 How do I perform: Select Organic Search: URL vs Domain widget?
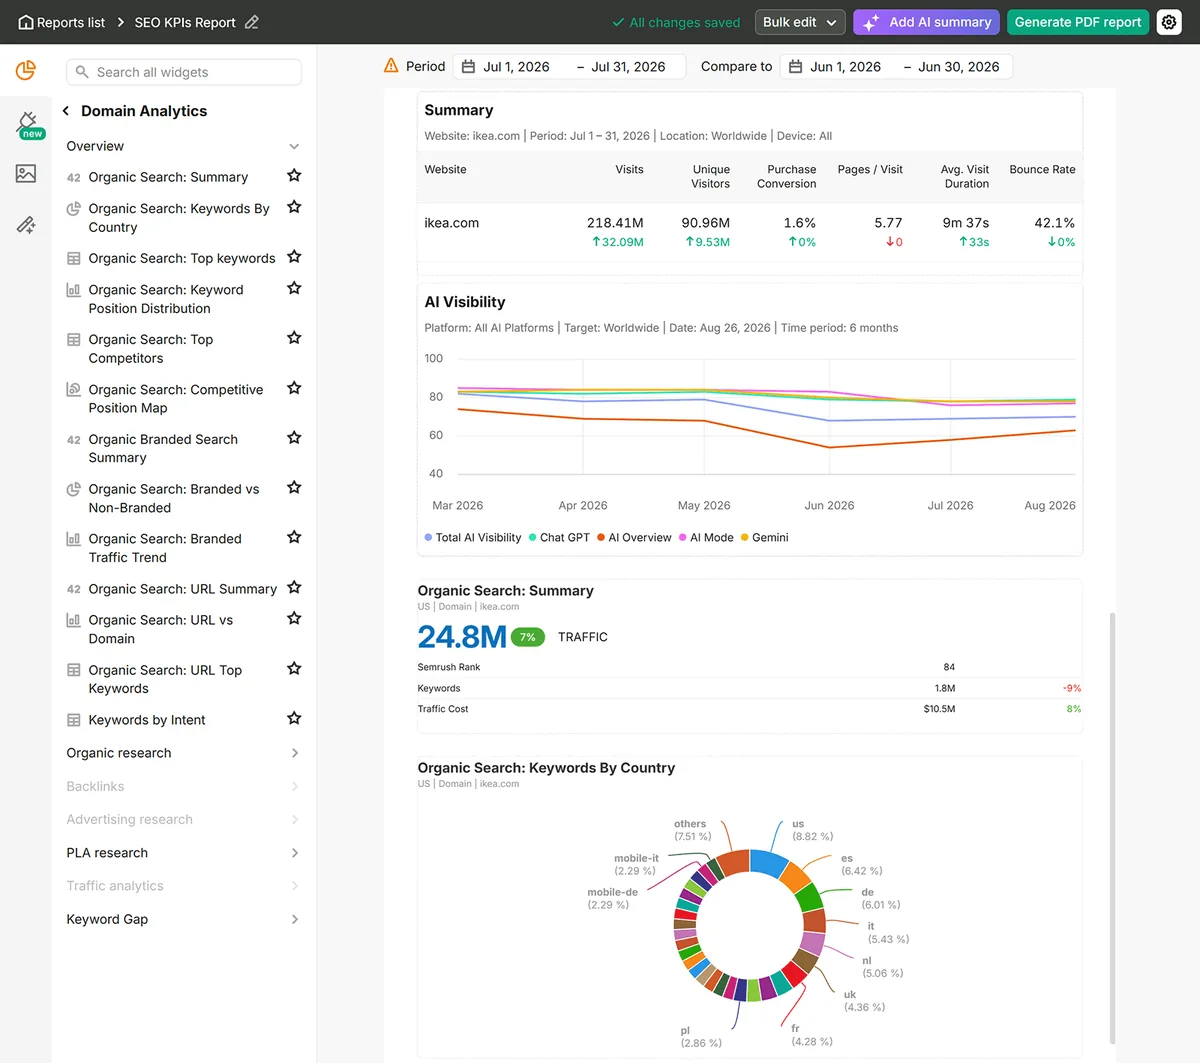pos(160,629)
